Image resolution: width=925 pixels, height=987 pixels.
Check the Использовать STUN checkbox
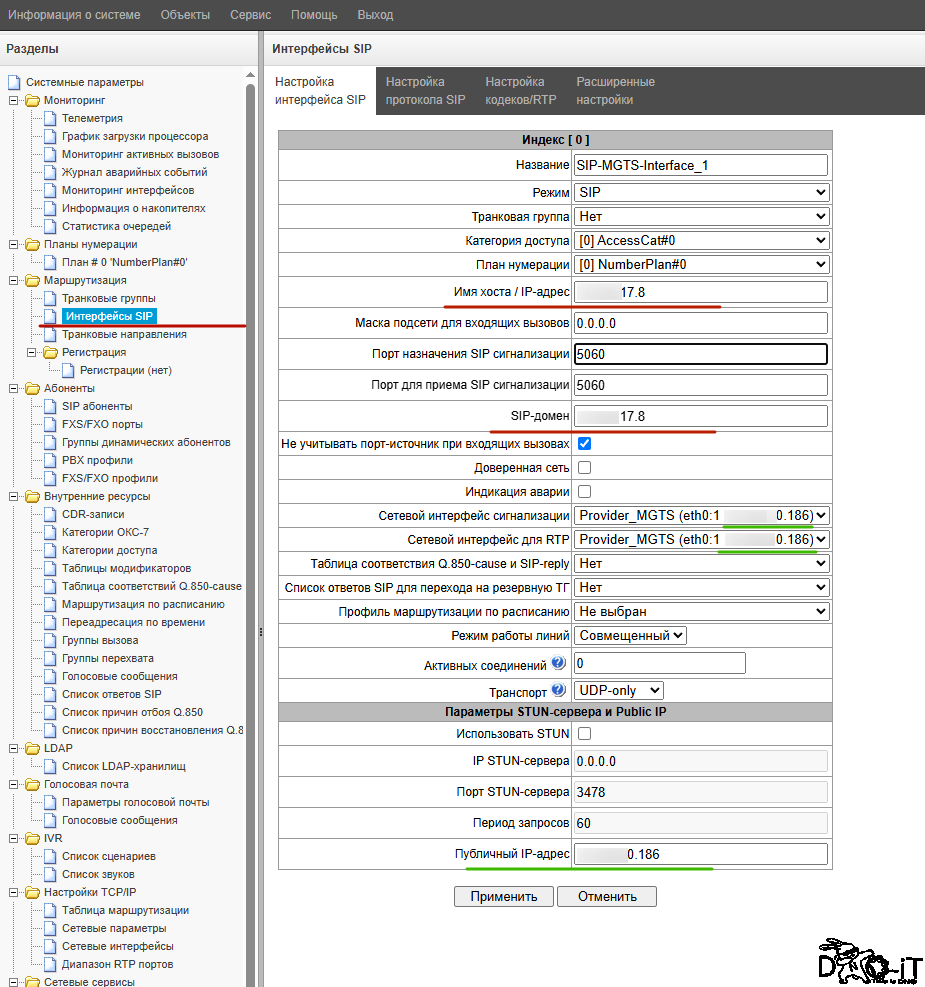[585, 733]
